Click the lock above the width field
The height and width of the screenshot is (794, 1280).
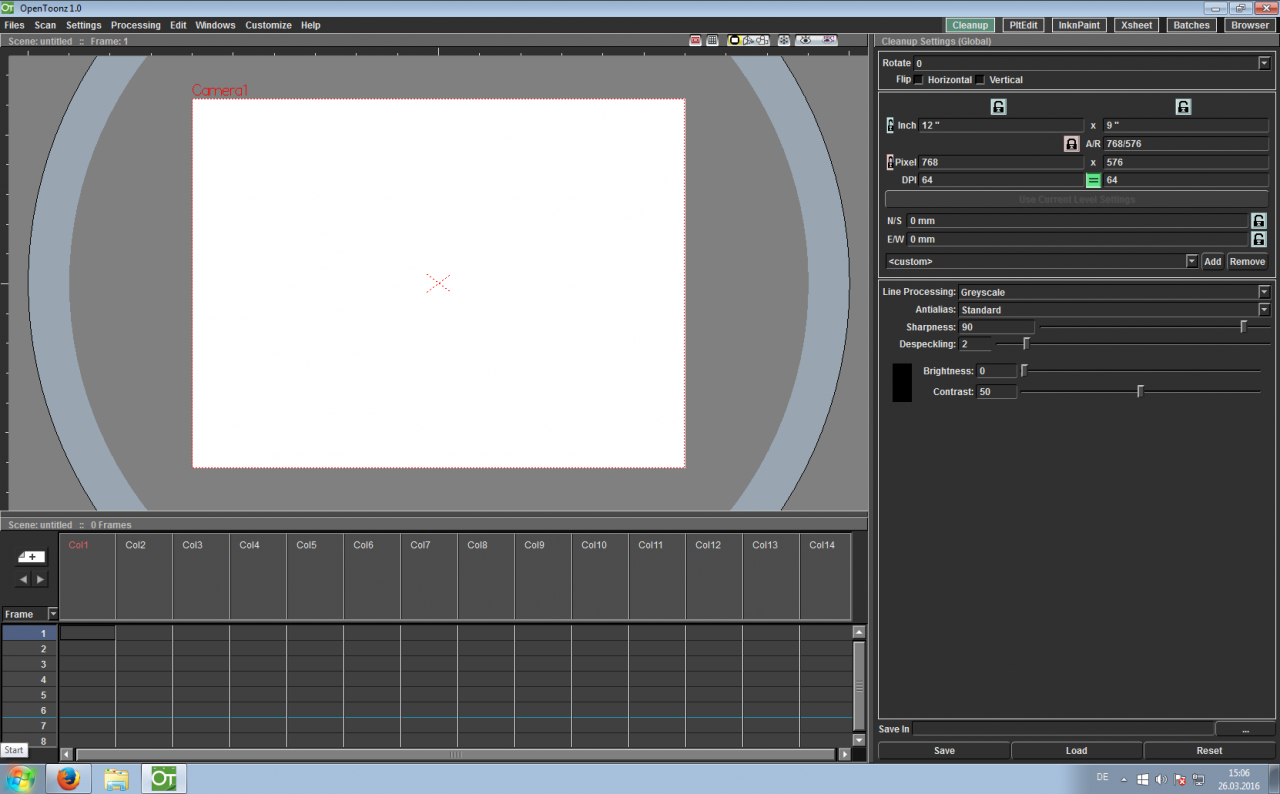(998, 106)
